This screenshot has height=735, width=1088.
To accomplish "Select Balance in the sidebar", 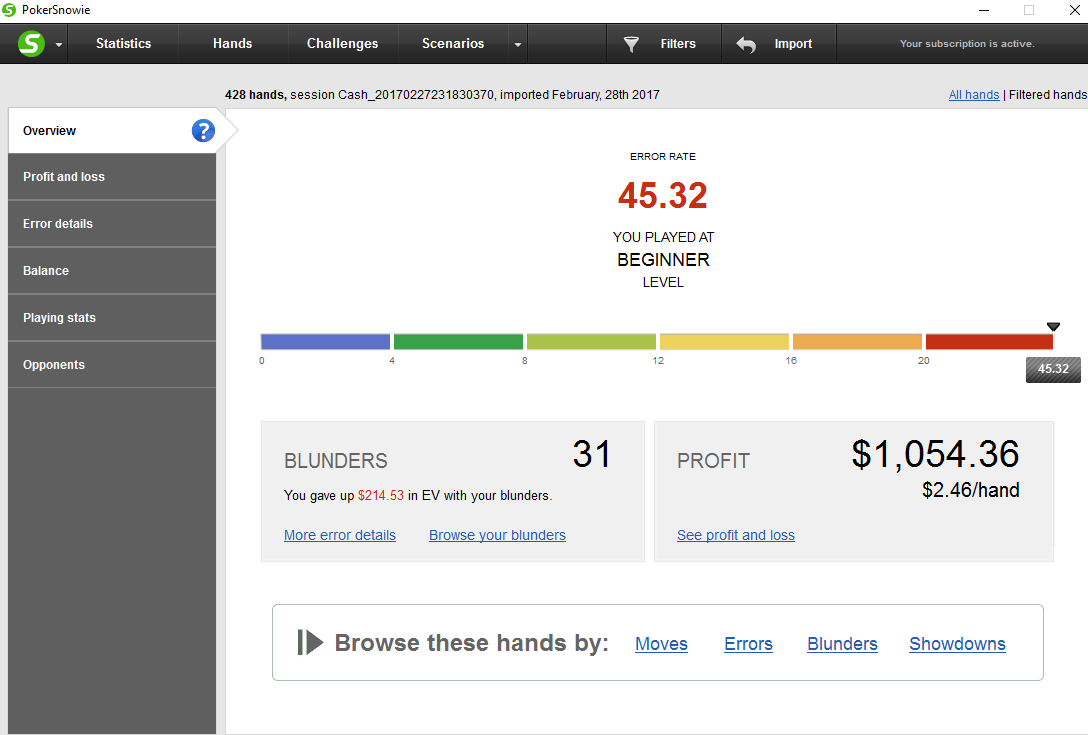I will [x=112, y=271].
